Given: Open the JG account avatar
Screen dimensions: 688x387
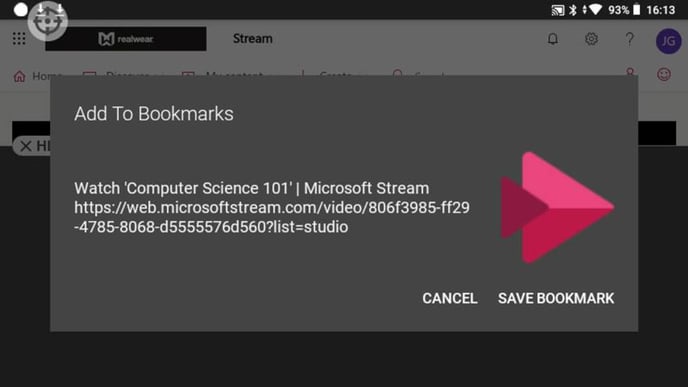Looking at the screenshot, I should coord(668,41).
